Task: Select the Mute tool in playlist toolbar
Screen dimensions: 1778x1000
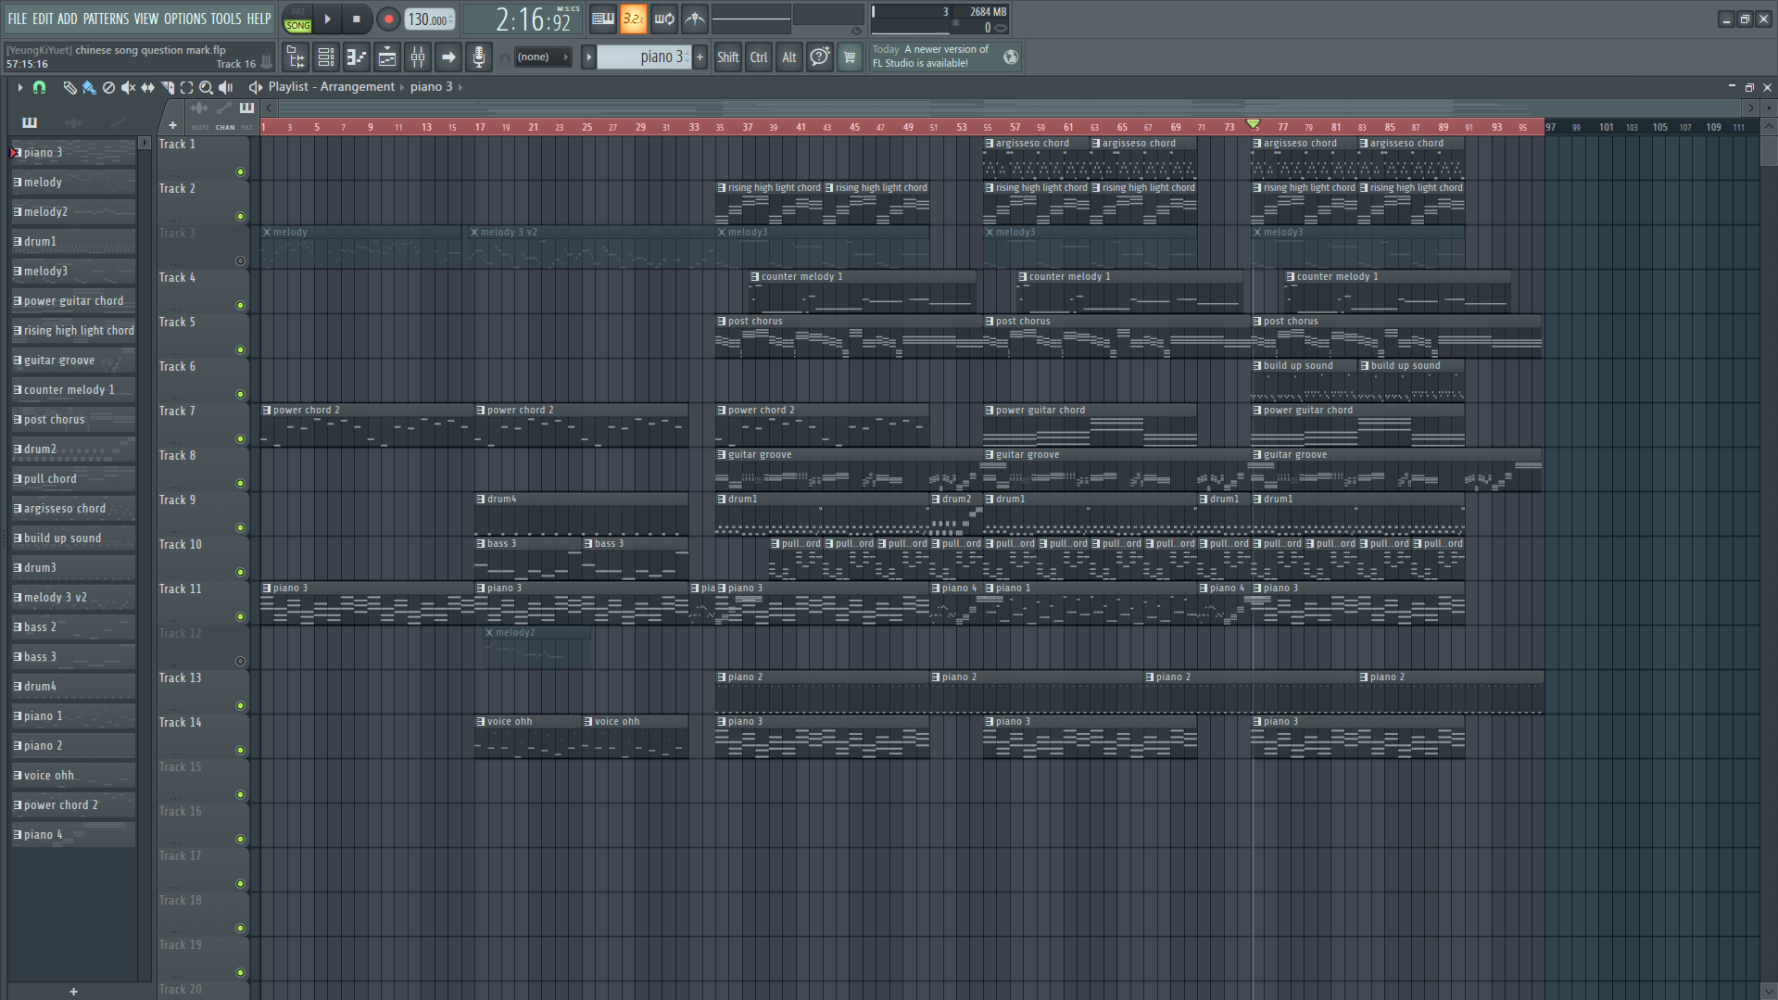Action: 128,88
